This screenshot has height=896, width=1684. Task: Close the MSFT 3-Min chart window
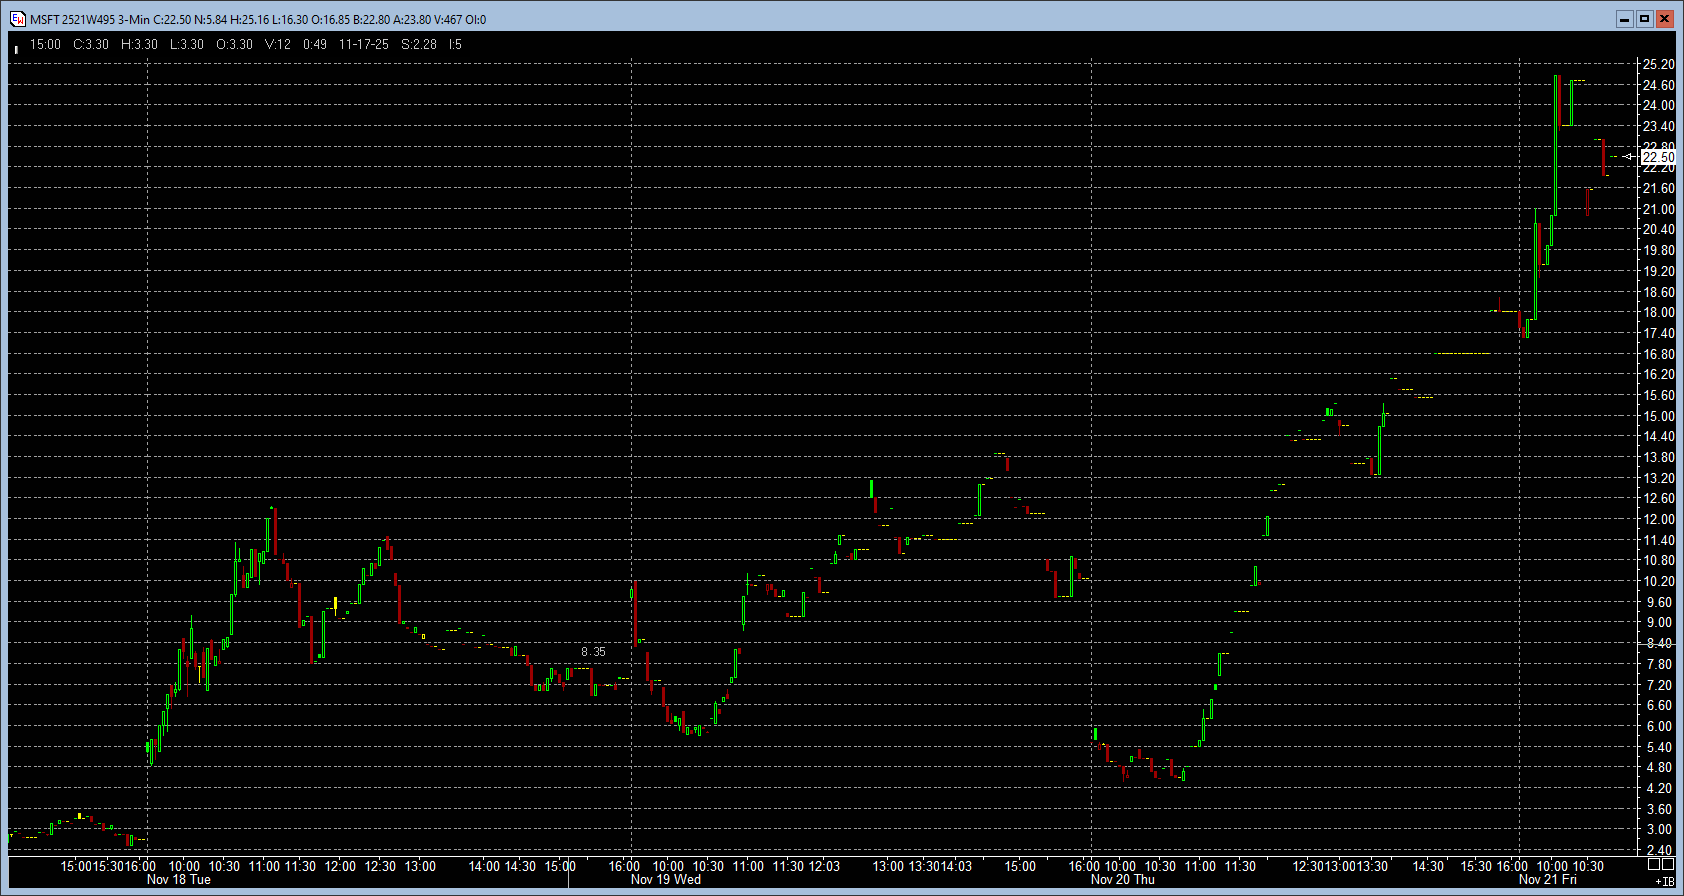[1664, 19]
